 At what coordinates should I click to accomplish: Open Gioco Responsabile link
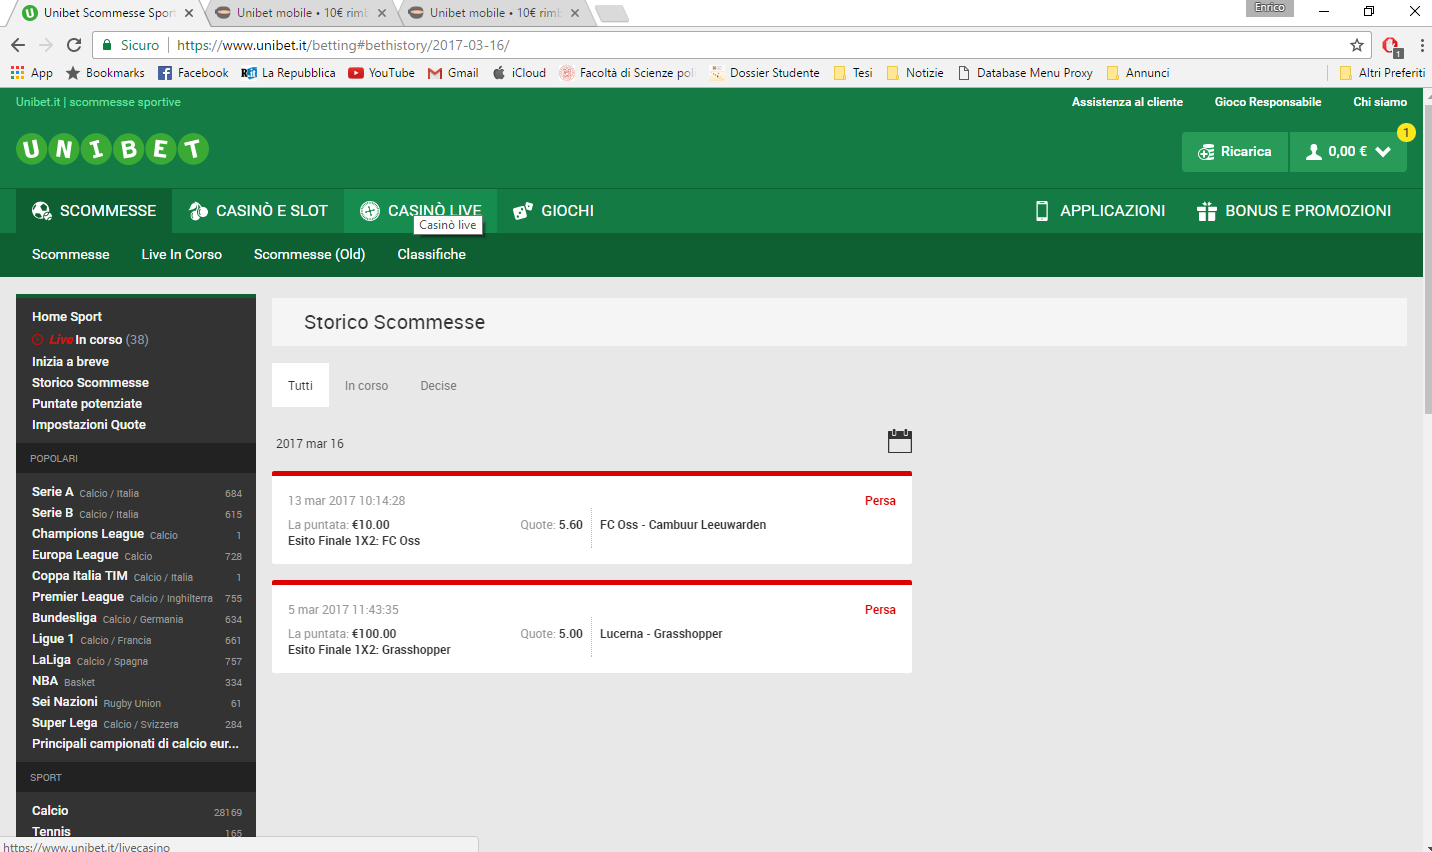(x=1268, y=102)
